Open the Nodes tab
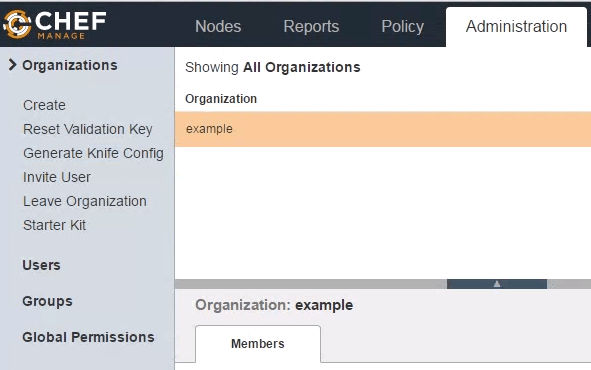The width and height of the screenshot is (591, 370). [218, 26]
